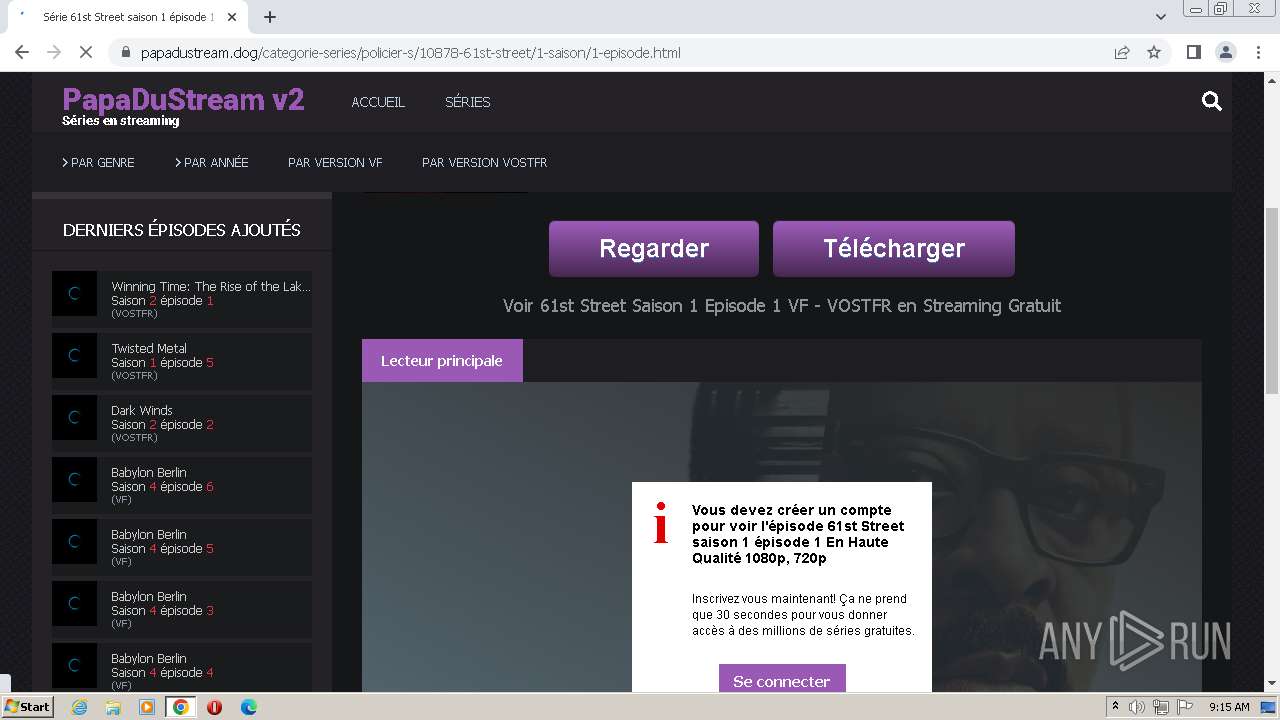Open the Opera icon in the taskbar
This screenshot has height=720, width=1280.
[x=214, y=707]
